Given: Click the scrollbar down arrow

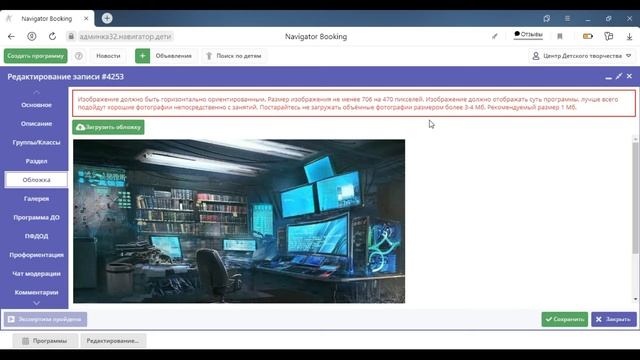Looking at the screenshot, I should [x=635, y=300].
